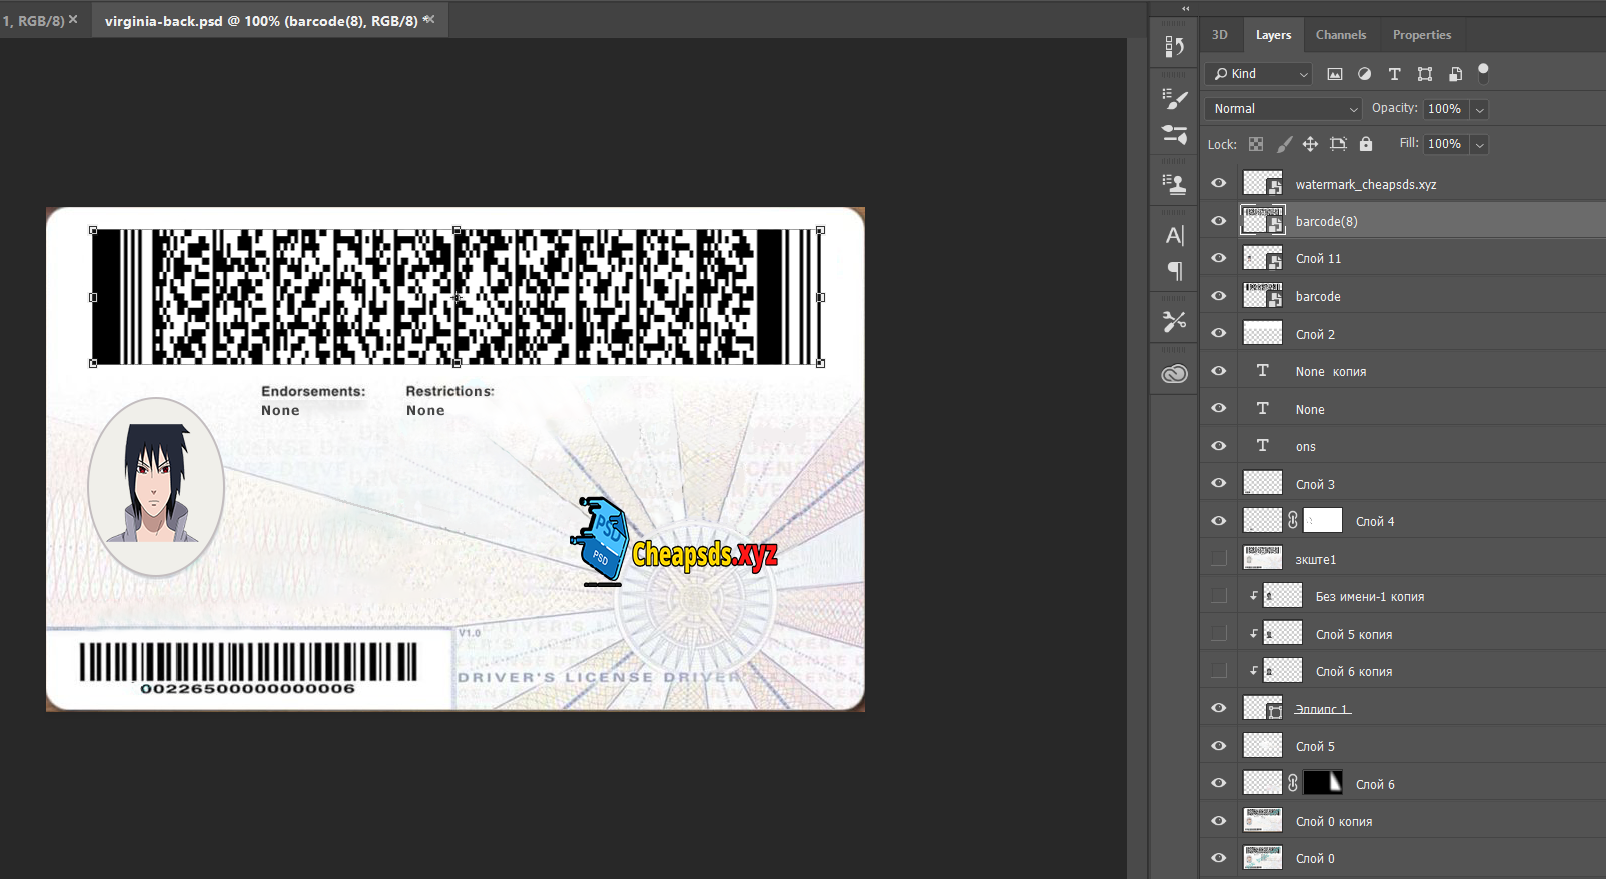Open the Creative Cloud Libraries panel icon
Screen dimensions: 1606x879
1174,374
